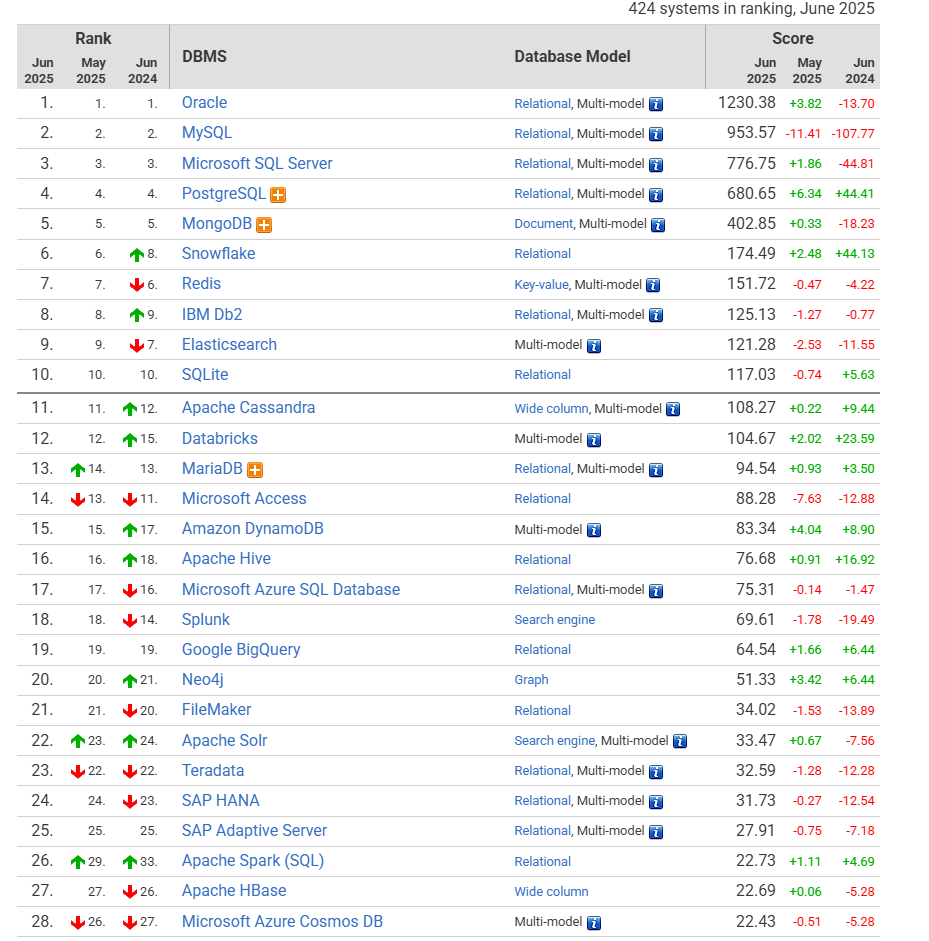Click Oracle's score value 1230.38

747,103
